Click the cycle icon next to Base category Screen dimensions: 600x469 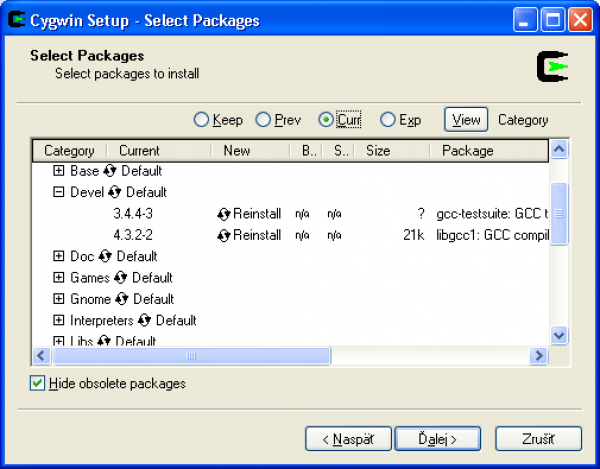tap(110, 171)
